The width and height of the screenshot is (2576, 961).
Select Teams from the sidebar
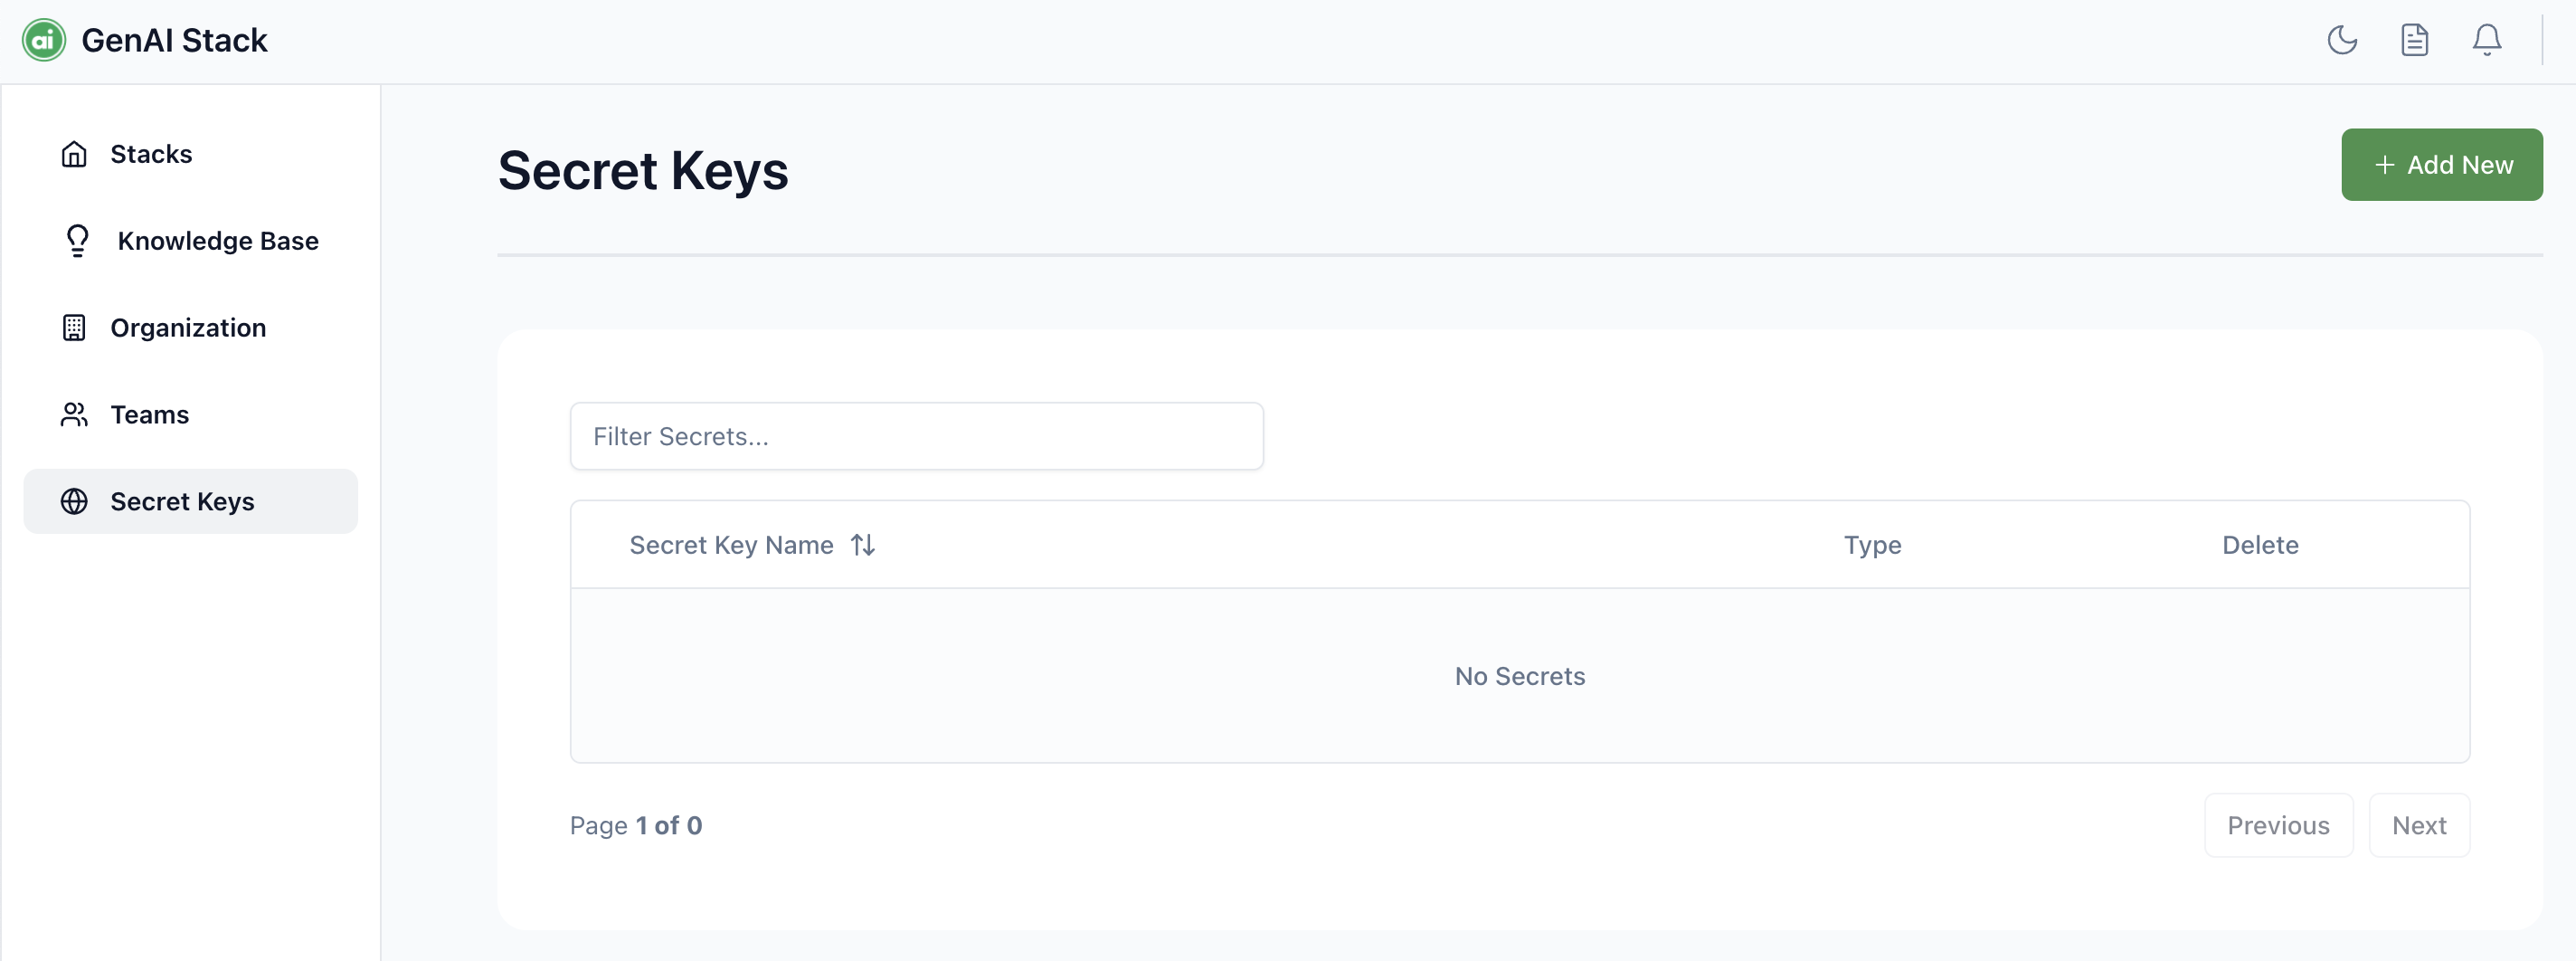[149, 415]
